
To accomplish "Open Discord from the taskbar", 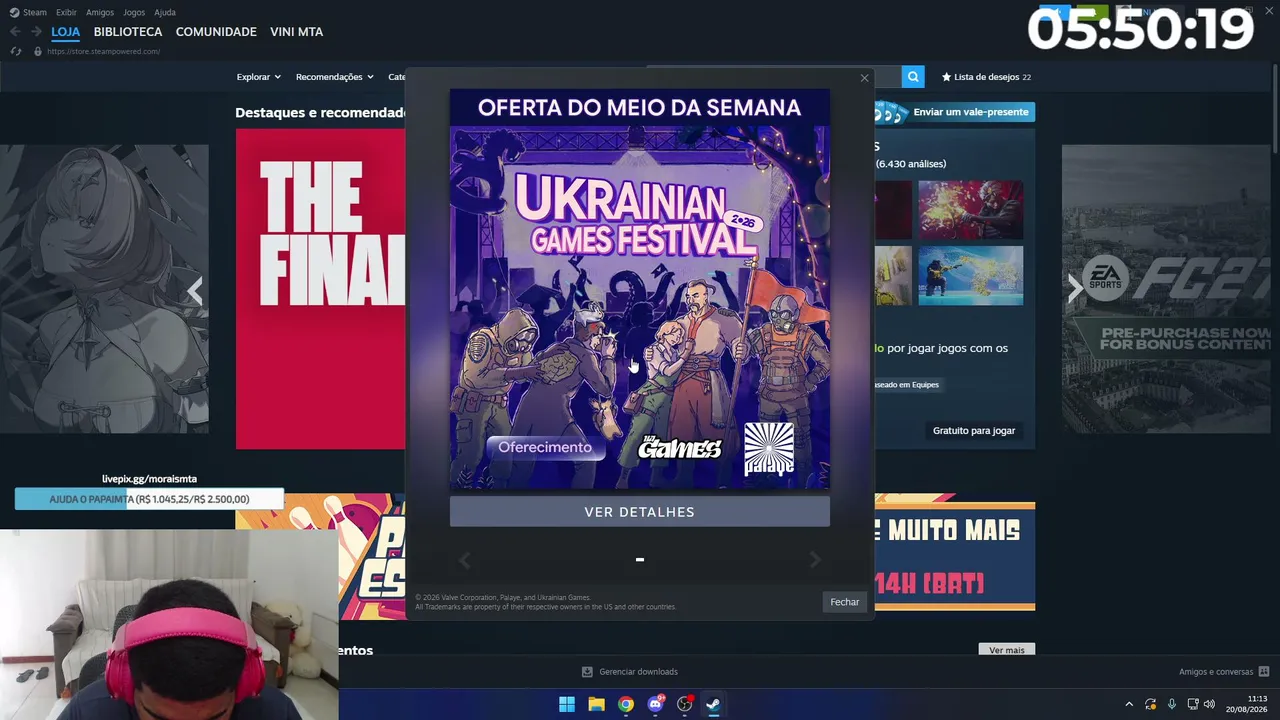I will tap(655, 704).
